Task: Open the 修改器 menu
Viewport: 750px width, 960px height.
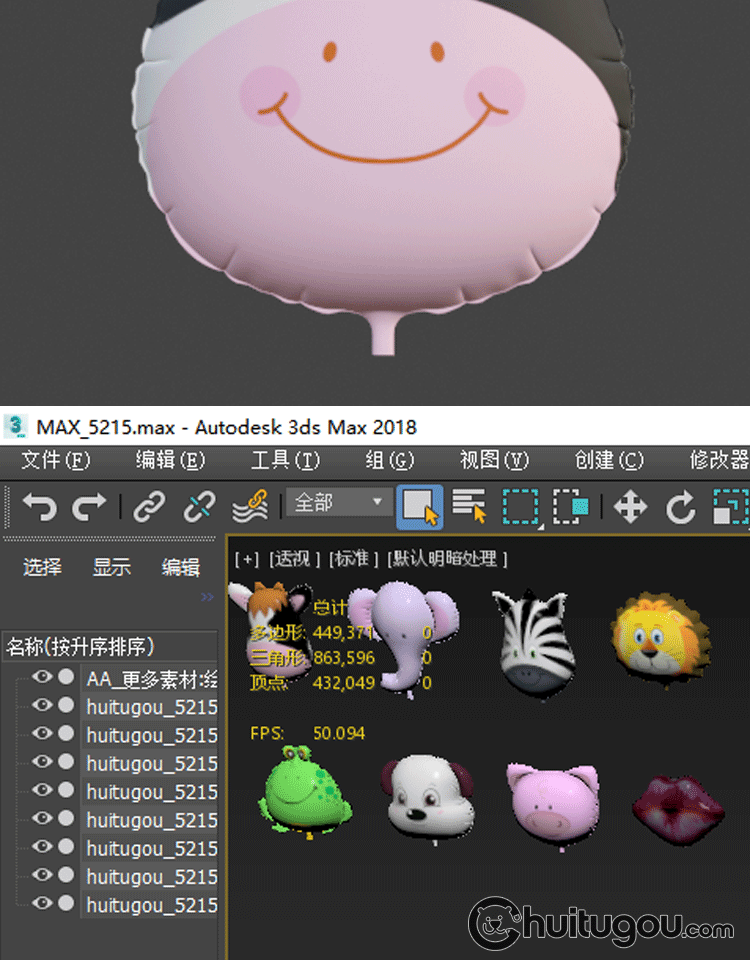Action: (x=719, y=460)
